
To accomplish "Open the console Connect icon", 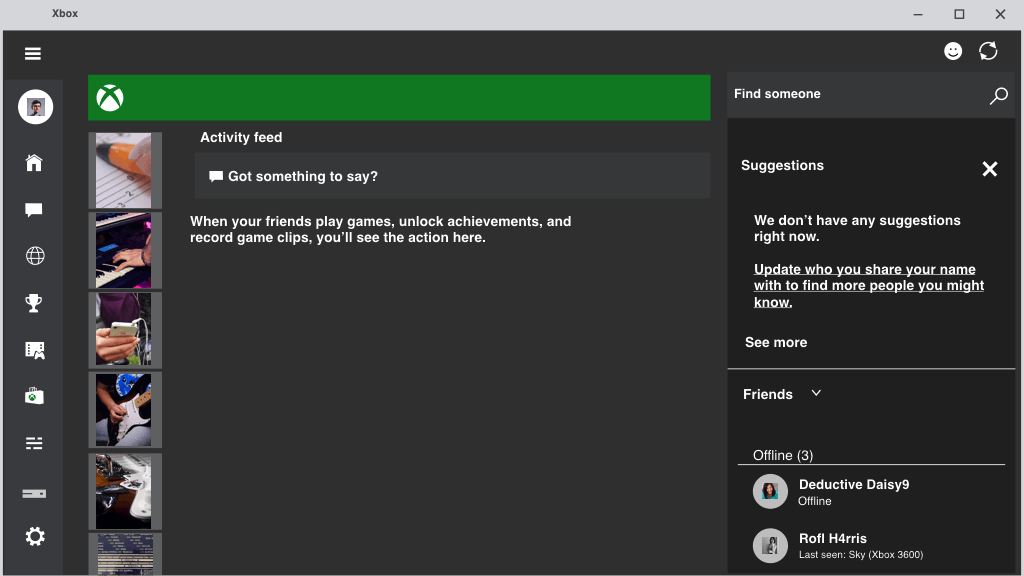I will (x=34, y=494).
